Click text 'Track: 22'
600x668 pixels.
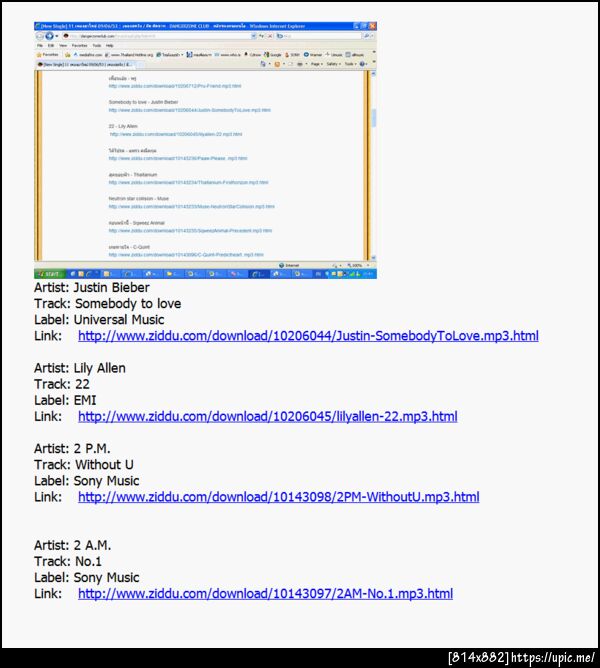point(62,384)
